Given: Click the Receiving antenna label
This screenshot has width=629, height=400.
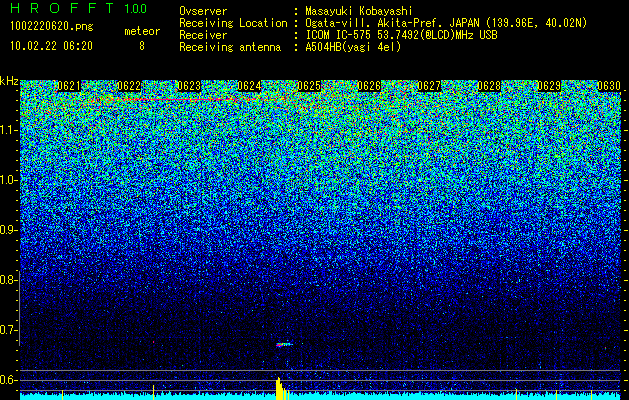Looking at the screenshot, I should 230,47.
